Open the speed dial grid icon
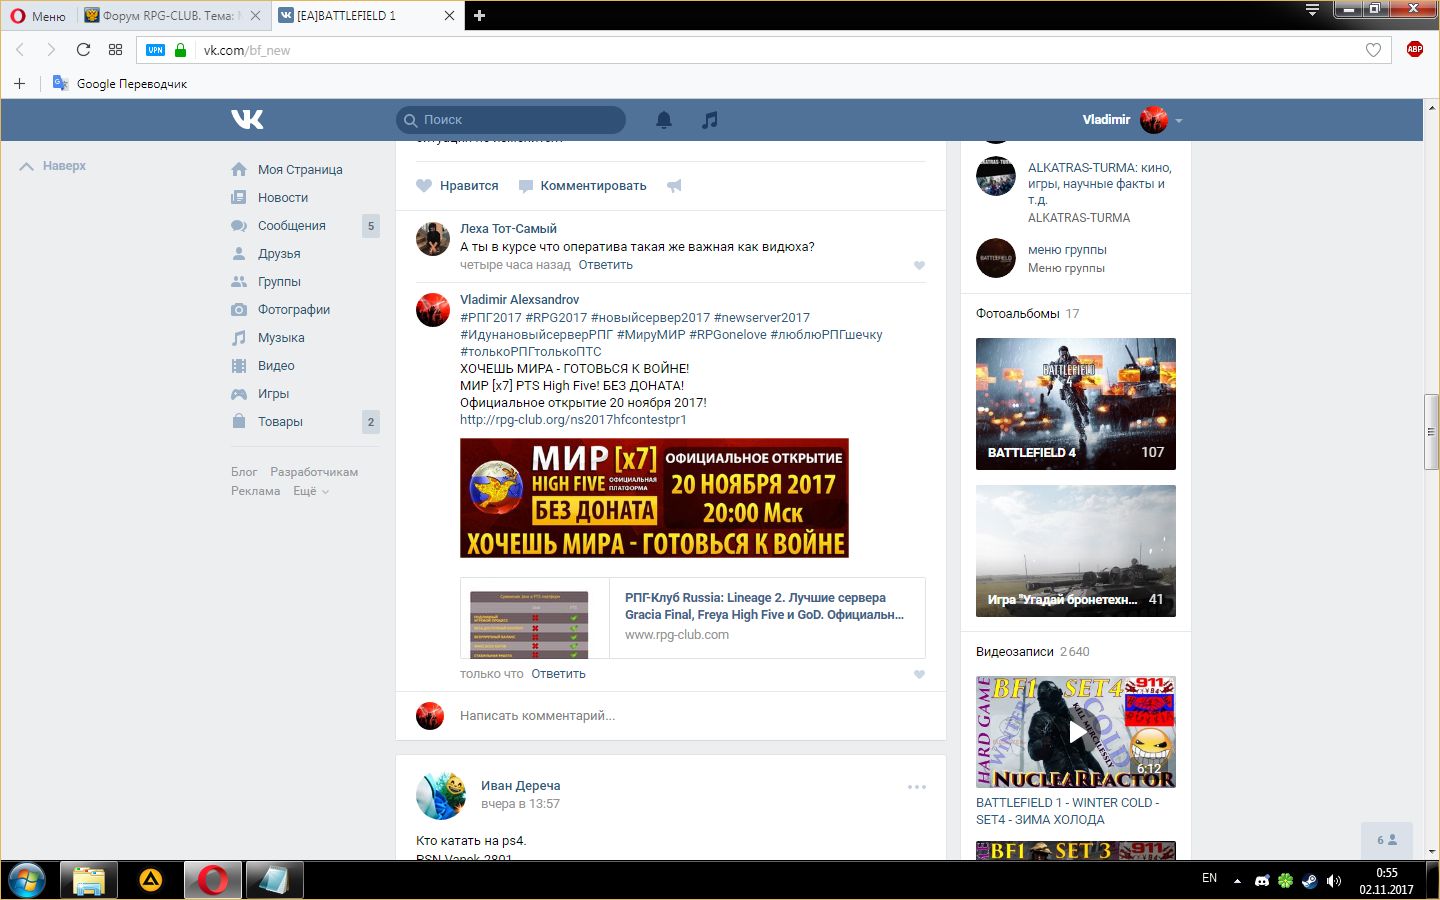Viewport: 1440px width, 900px height. 115,49
